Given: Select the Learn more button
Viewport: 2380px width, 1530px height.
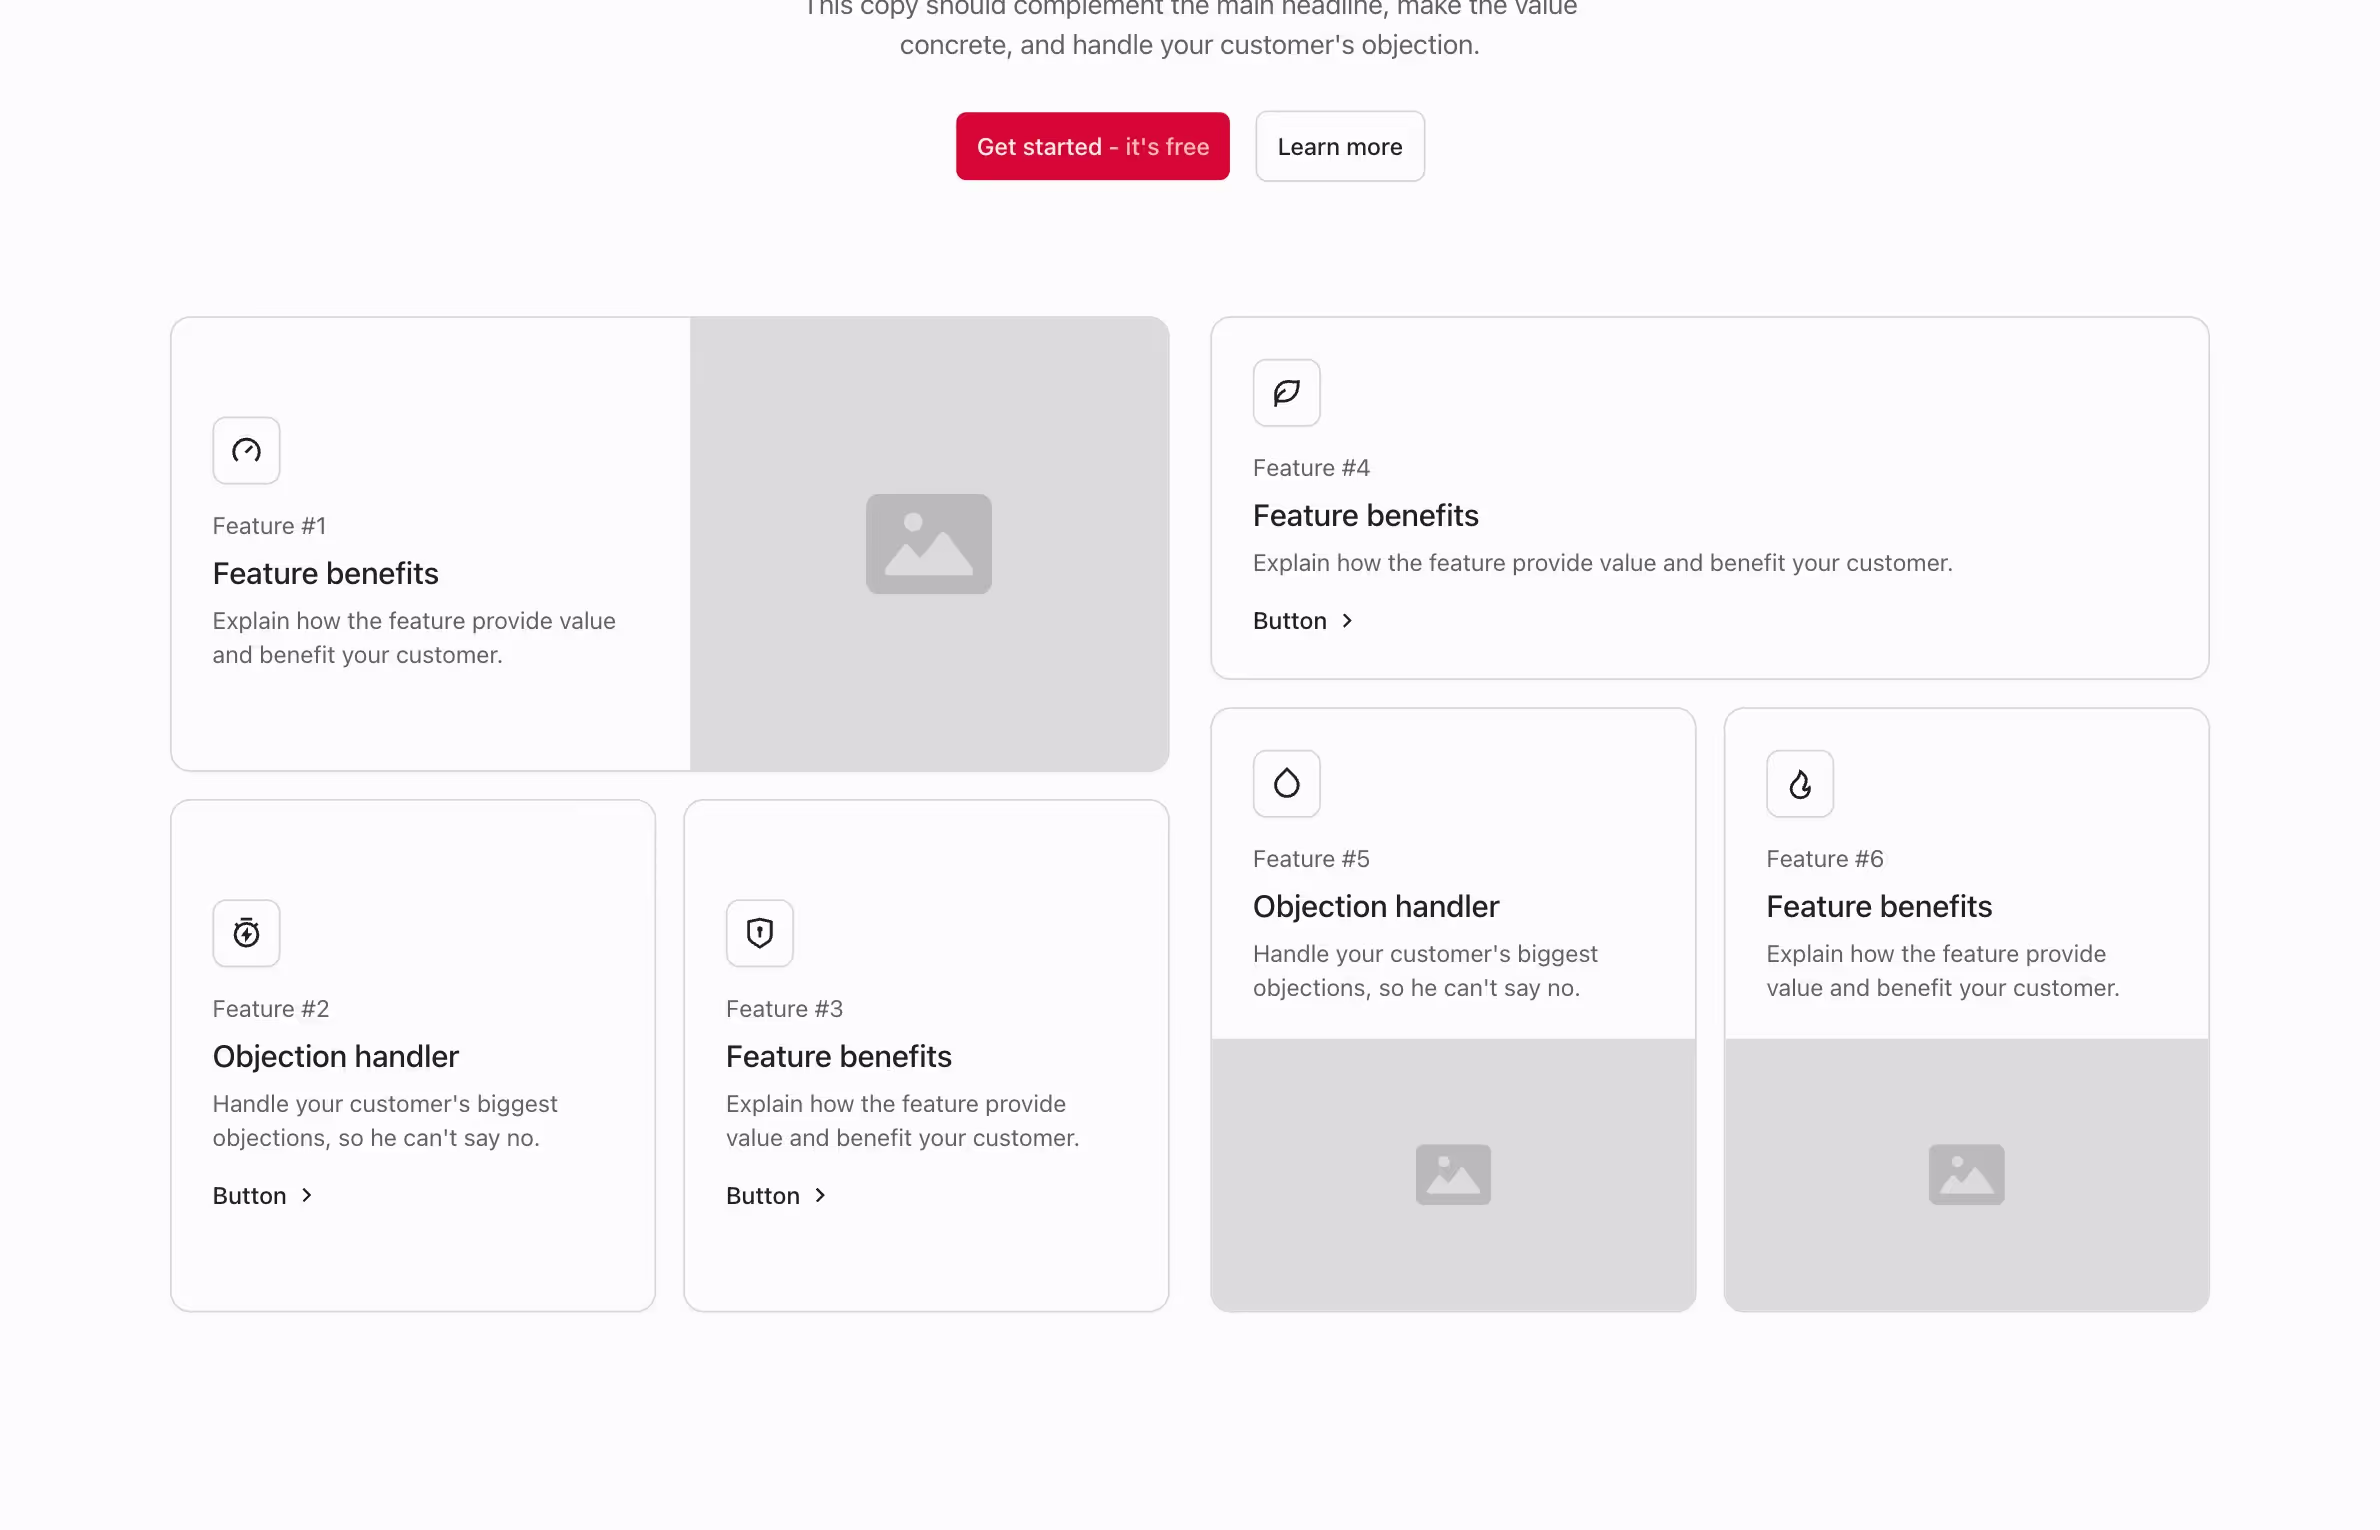Looking at the screenshot, I should (x=1339, y=146).
